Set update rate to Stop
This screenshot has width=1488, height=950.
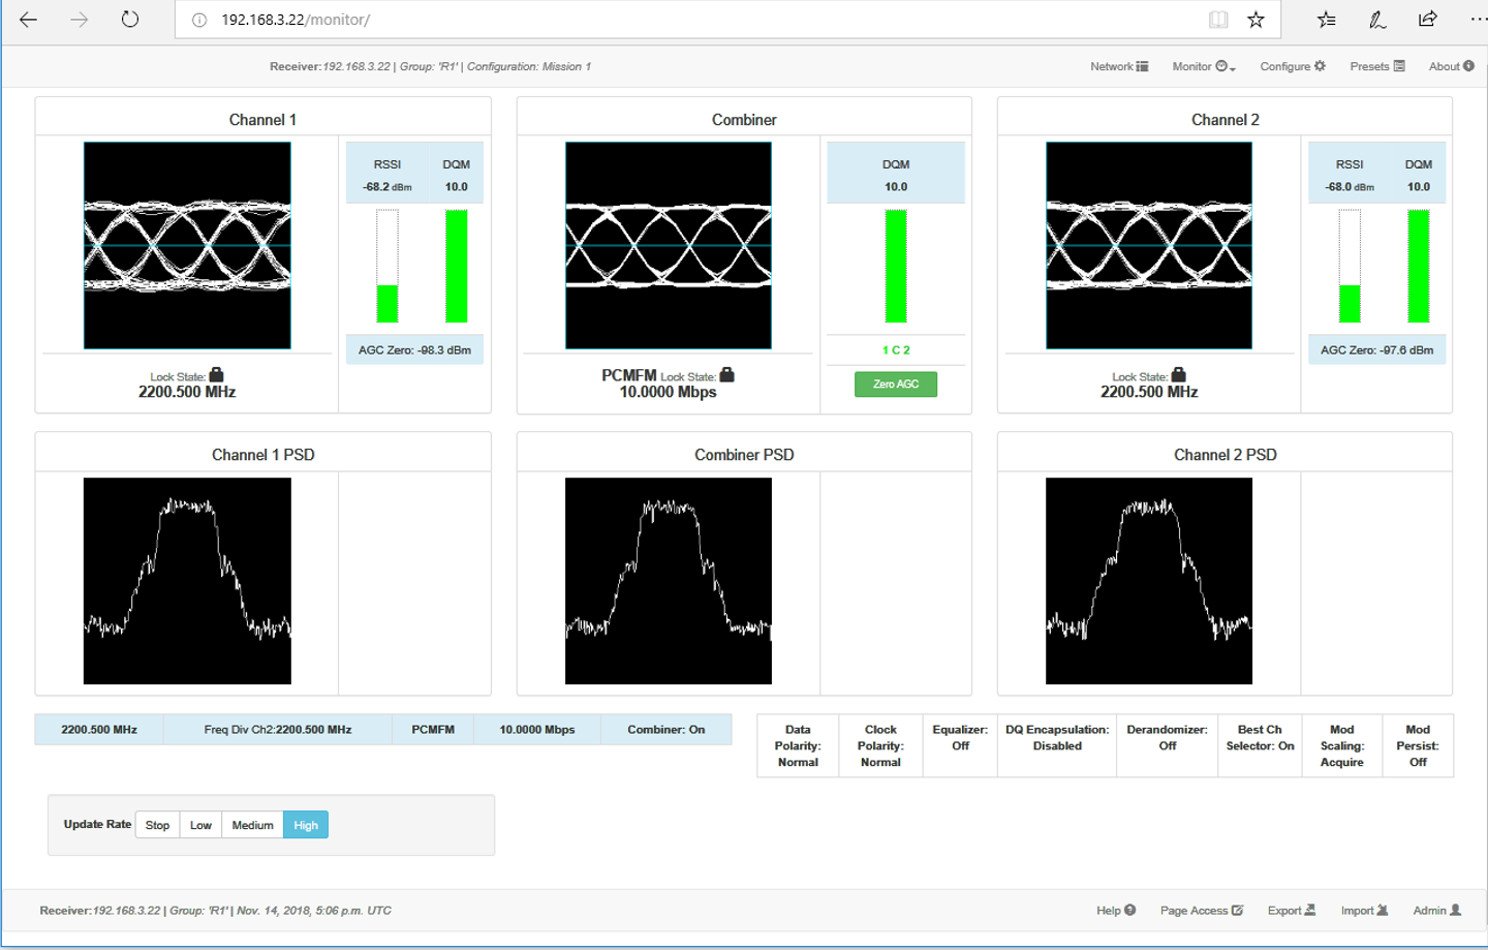coord(157,825)
